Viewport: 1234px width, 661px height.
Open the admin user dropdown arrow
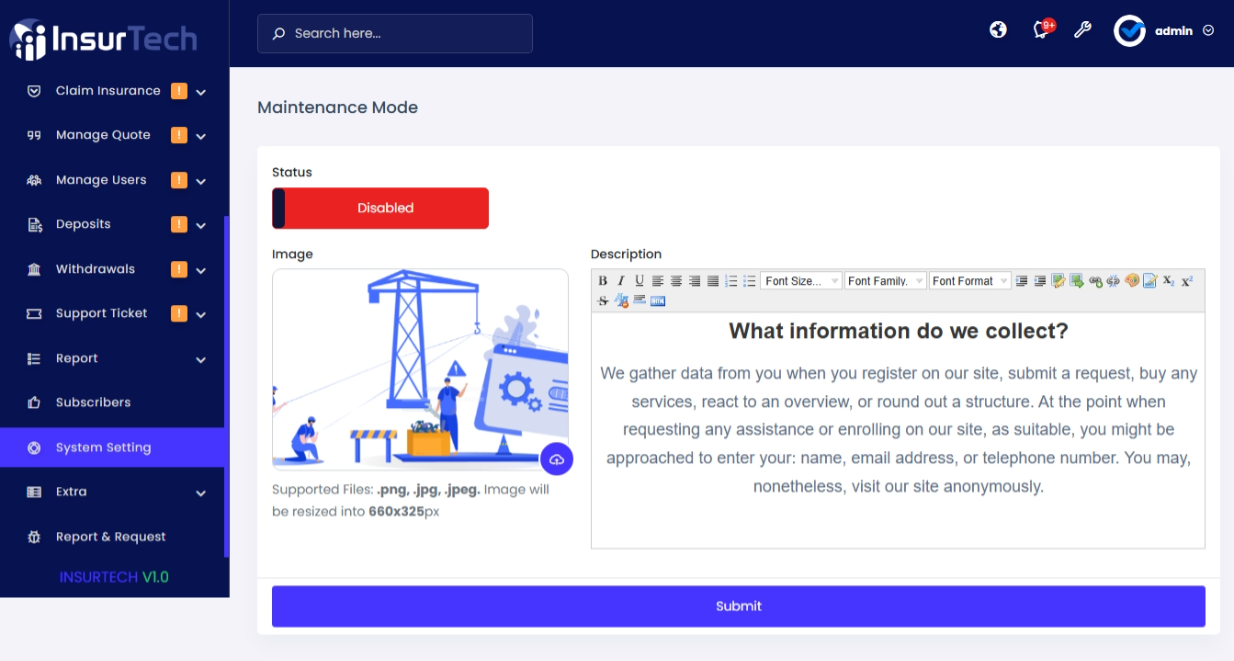[x=1208, y=31]
